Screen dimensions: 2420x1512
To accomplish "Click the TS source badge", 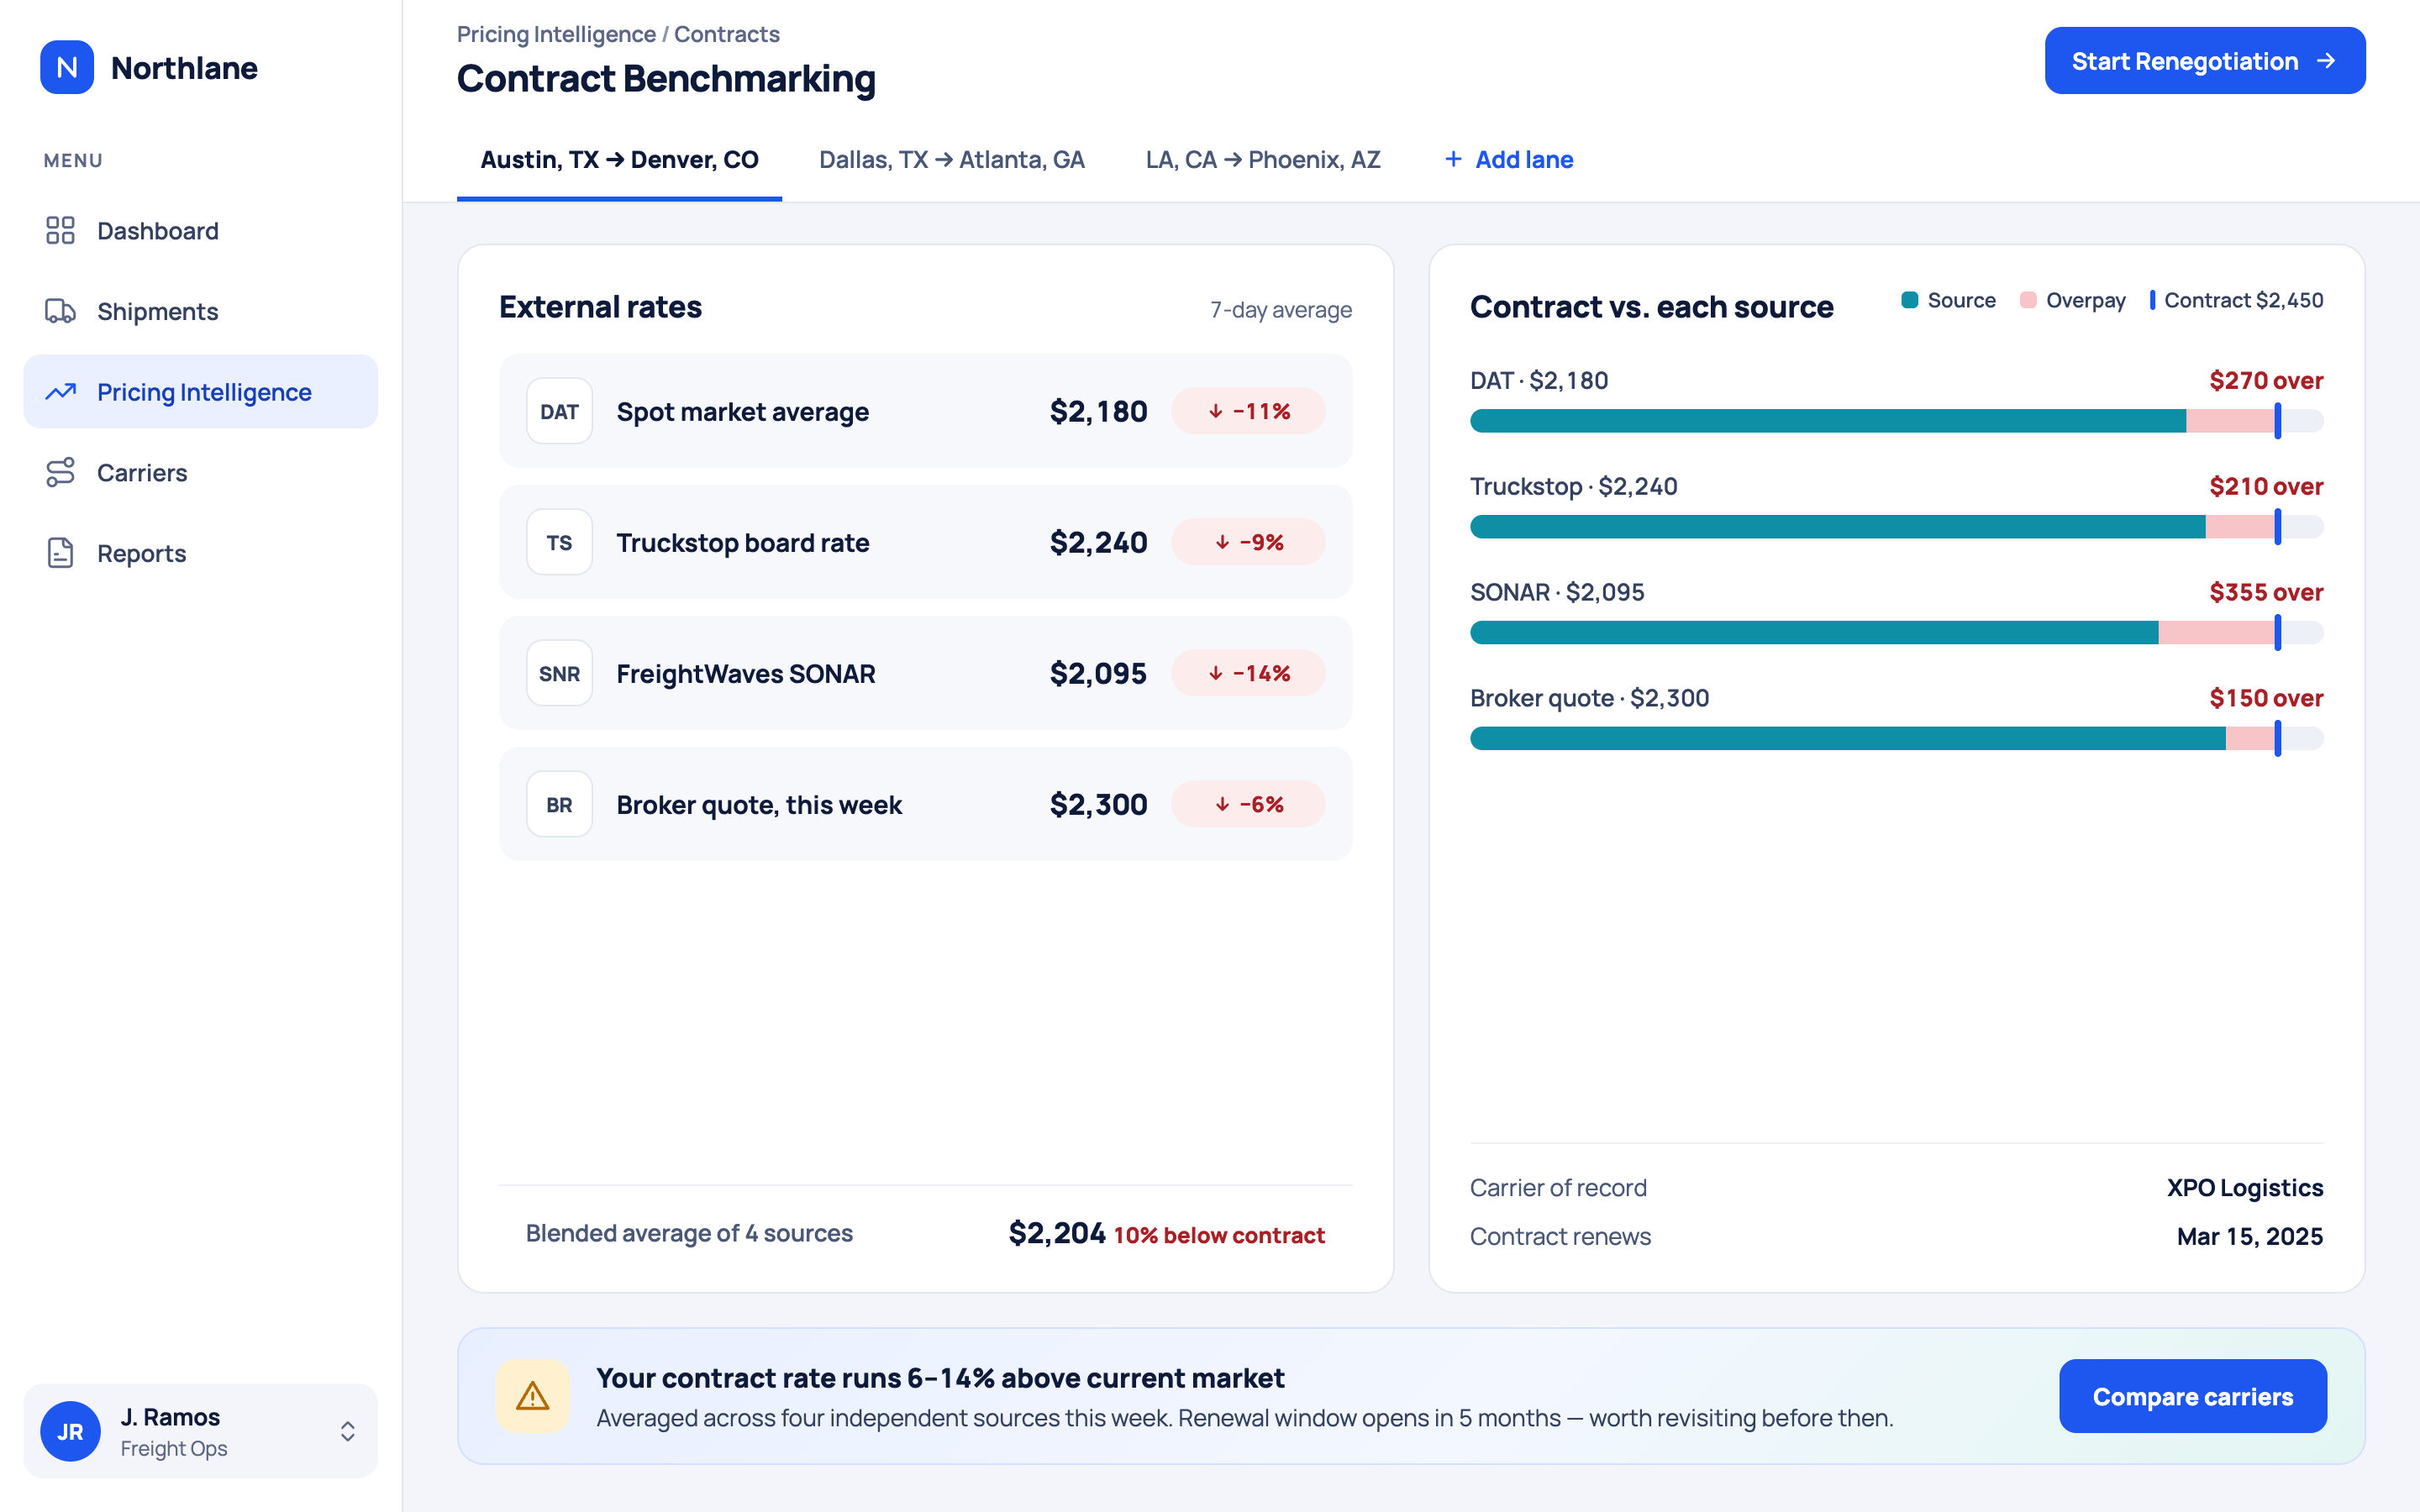I will click(559, 542).
